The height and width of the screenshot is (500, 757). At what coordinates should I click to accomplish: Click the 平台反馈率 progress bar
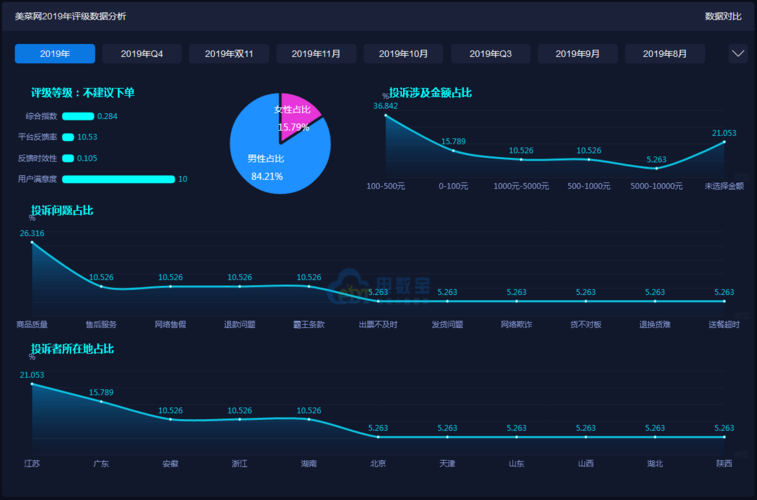[68, 137]
